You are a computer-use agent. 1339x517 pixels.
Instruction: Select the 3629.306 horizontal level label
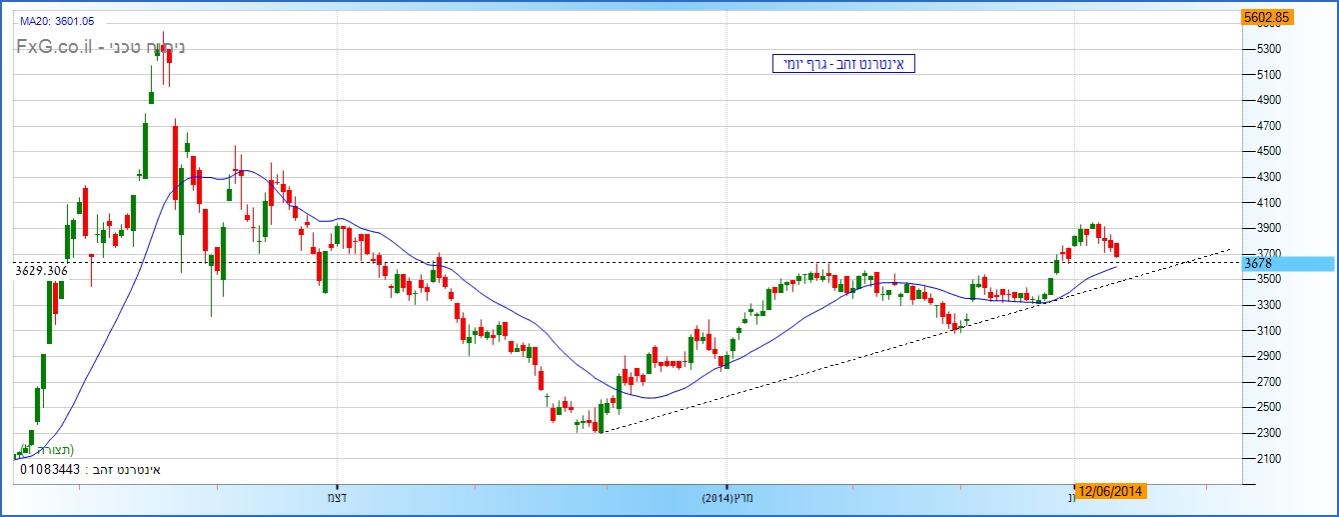[x=42, y=270]
